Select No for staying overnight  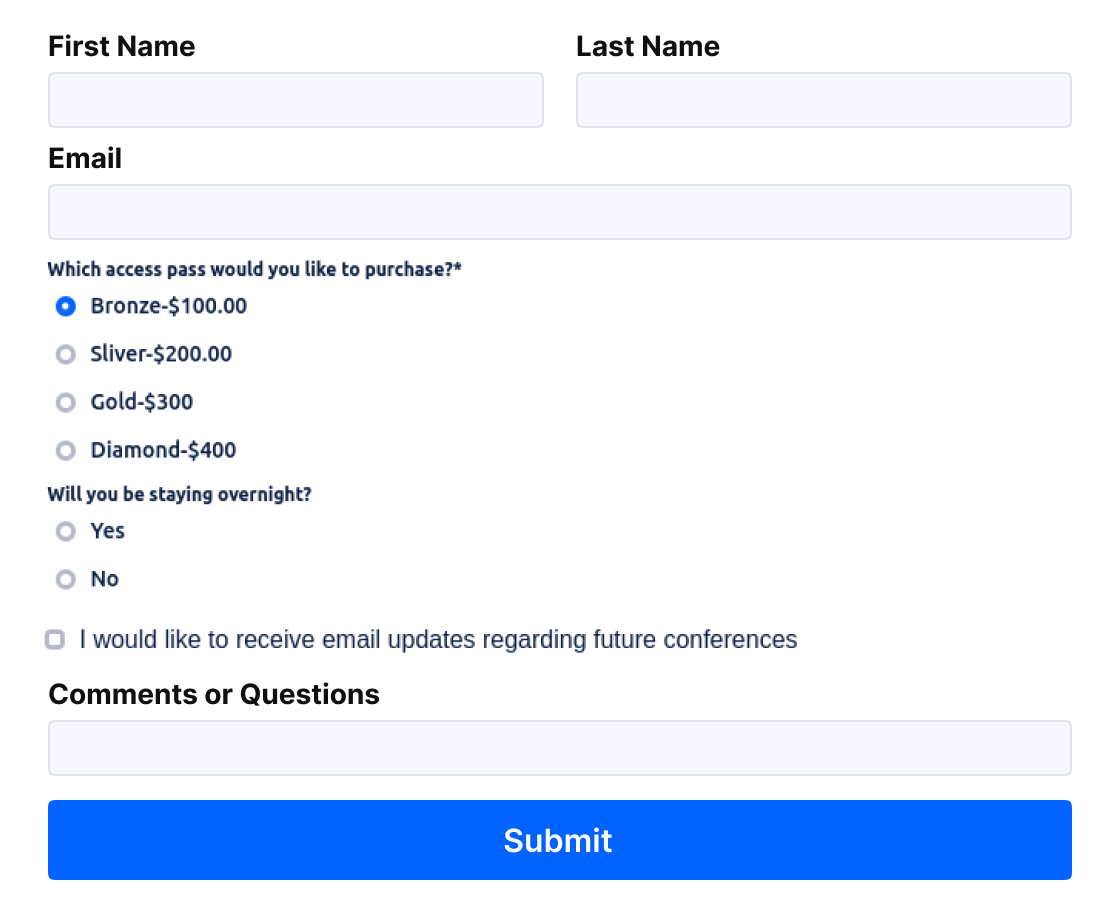click(66, 579)
